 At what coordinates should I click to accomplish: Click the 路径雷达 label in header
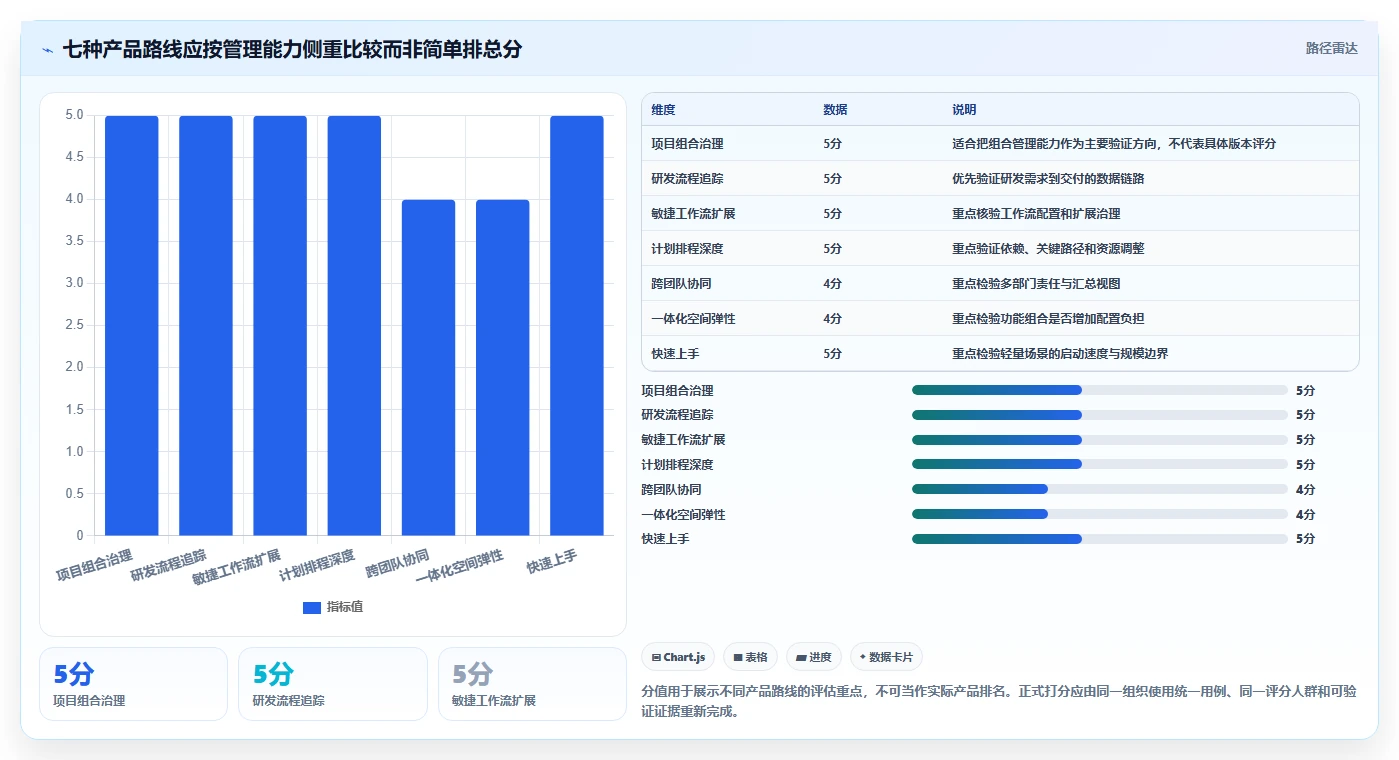point(1332,48)
